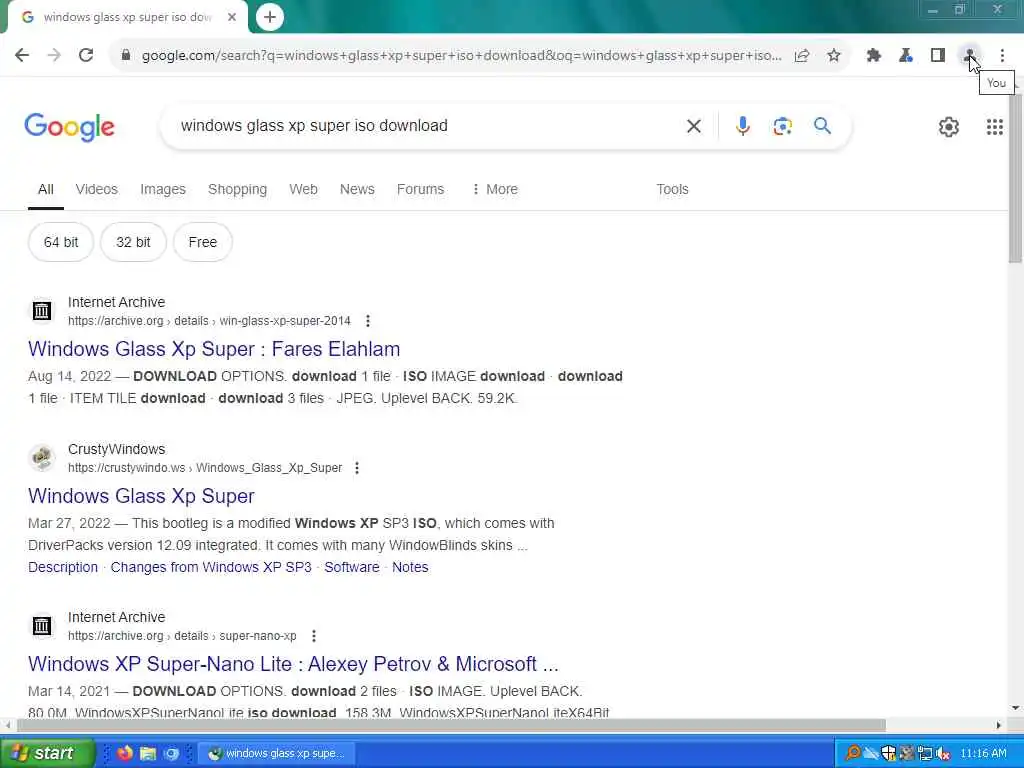Clear the search box with X icon

694,126
